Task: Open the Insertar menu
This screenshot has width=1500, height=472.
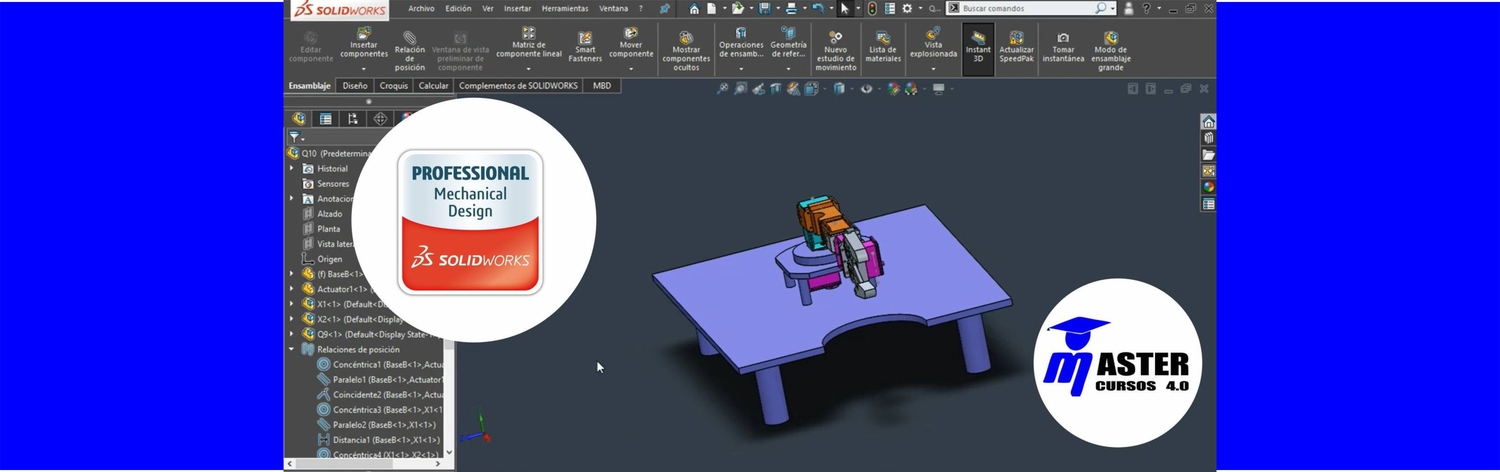Action: tap(518, 8)
